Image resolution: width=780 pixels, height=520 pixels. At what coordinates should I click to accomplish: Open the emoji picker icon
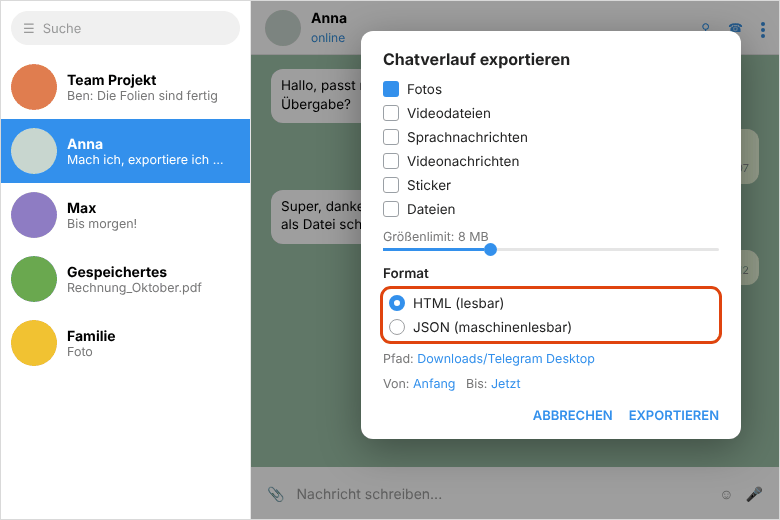tap(726, 495)
